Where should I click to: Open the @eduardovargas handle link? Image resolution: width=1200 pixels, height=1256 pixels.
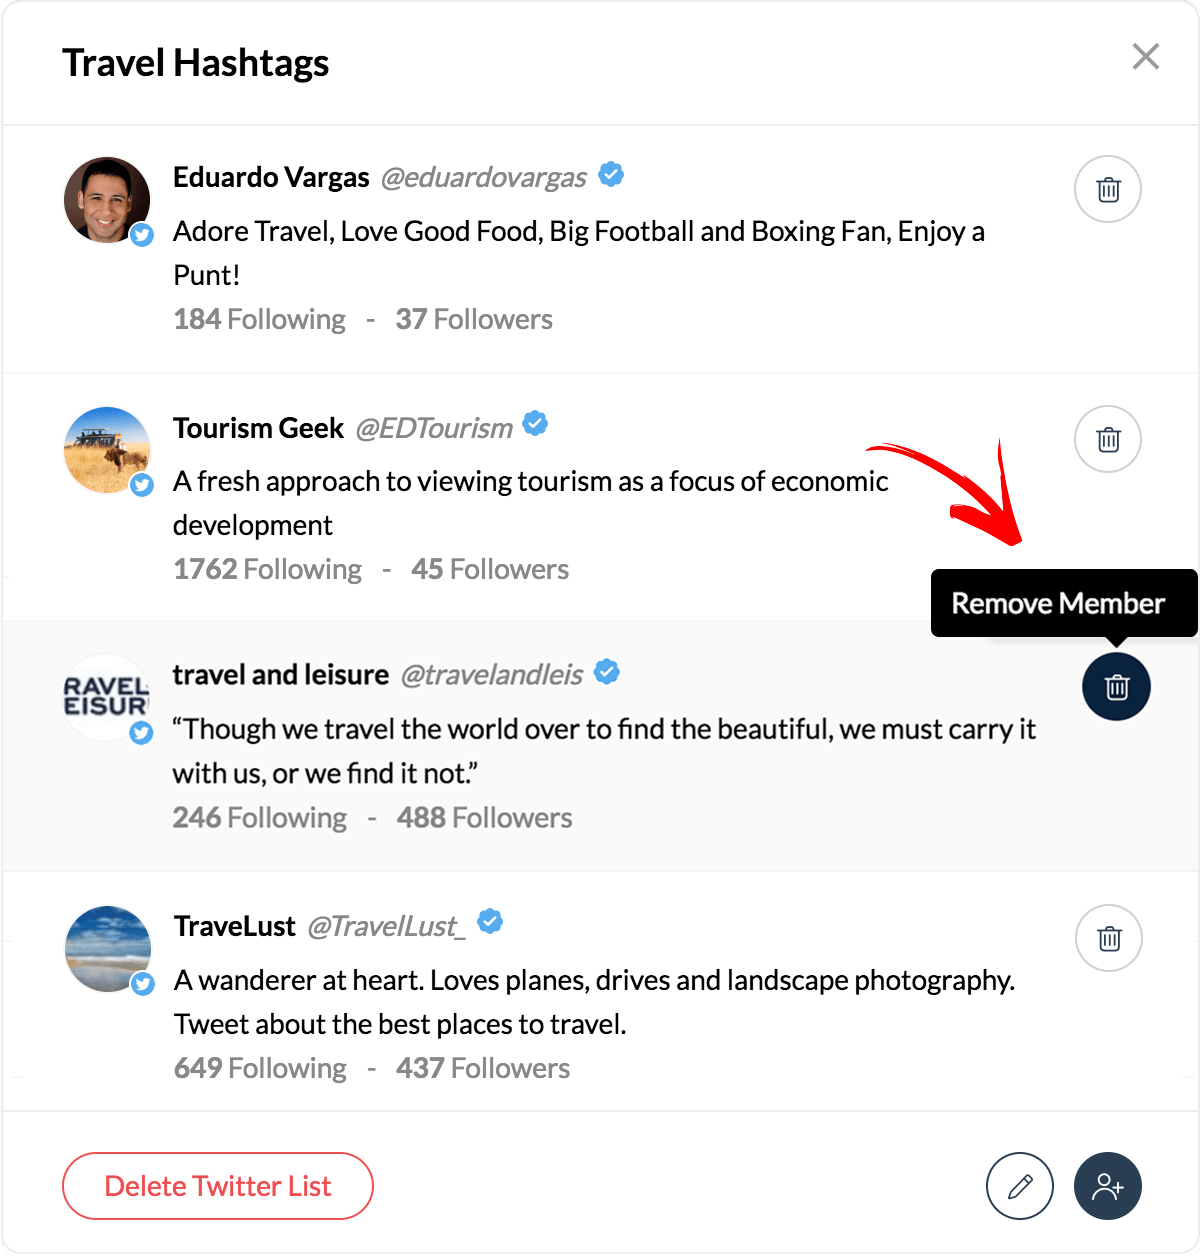tap(484, 177)
